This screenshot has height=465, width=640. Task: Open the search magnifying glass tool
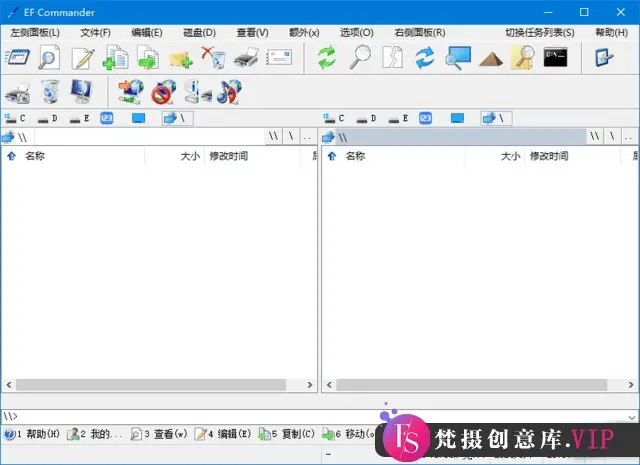point(360,57)
